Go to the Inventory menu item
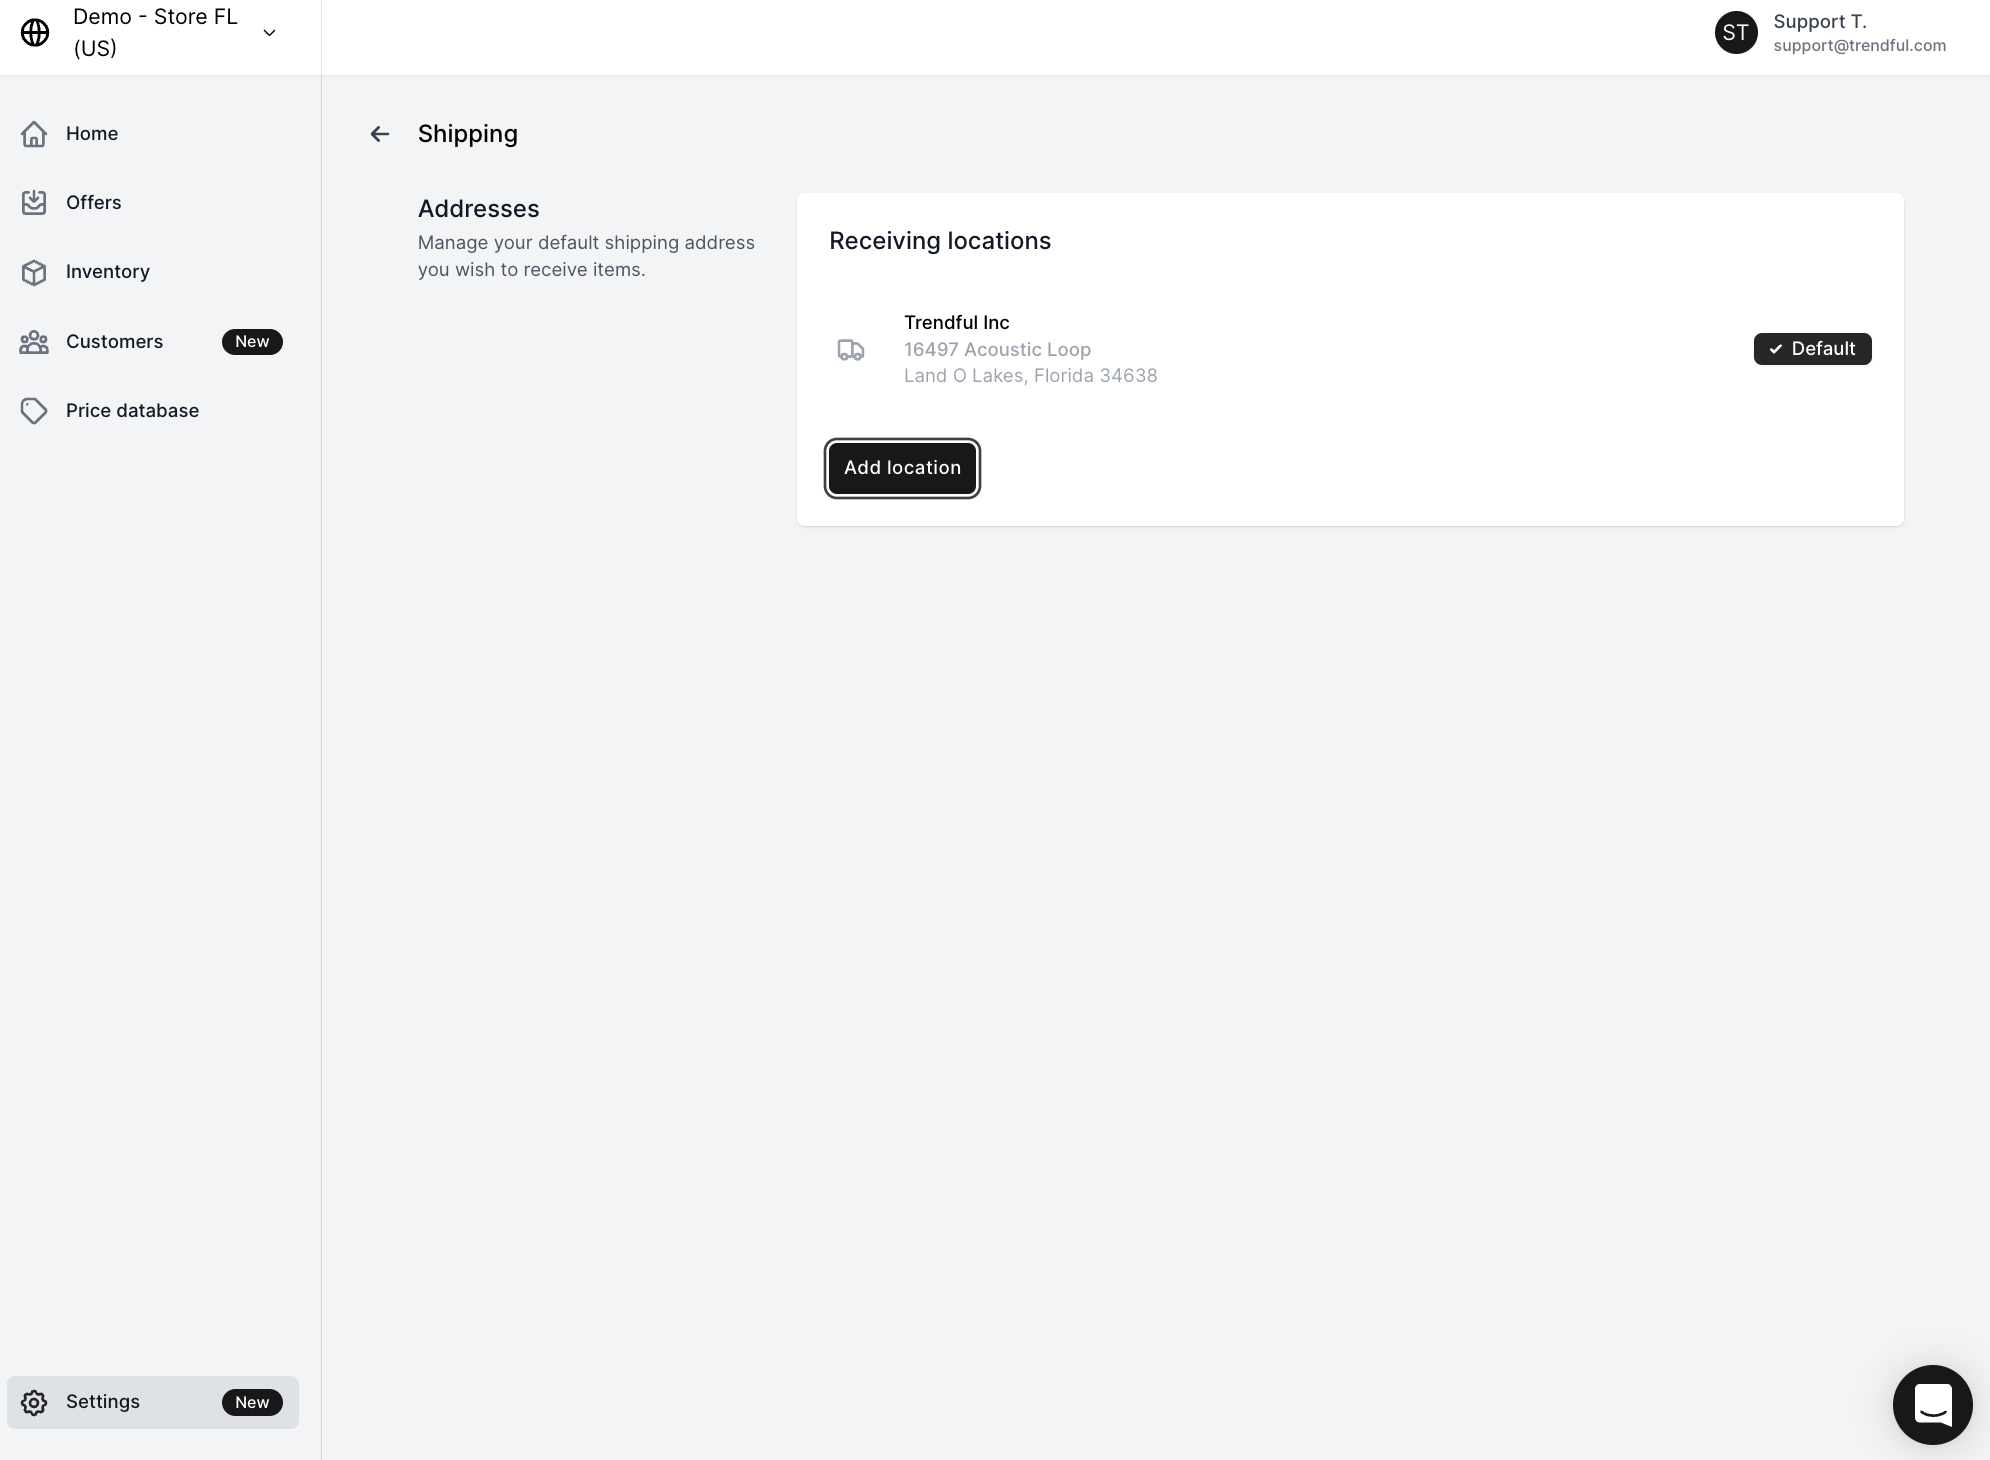Viewport: 1990px width, 1460px height. click(x=108, y=272)
